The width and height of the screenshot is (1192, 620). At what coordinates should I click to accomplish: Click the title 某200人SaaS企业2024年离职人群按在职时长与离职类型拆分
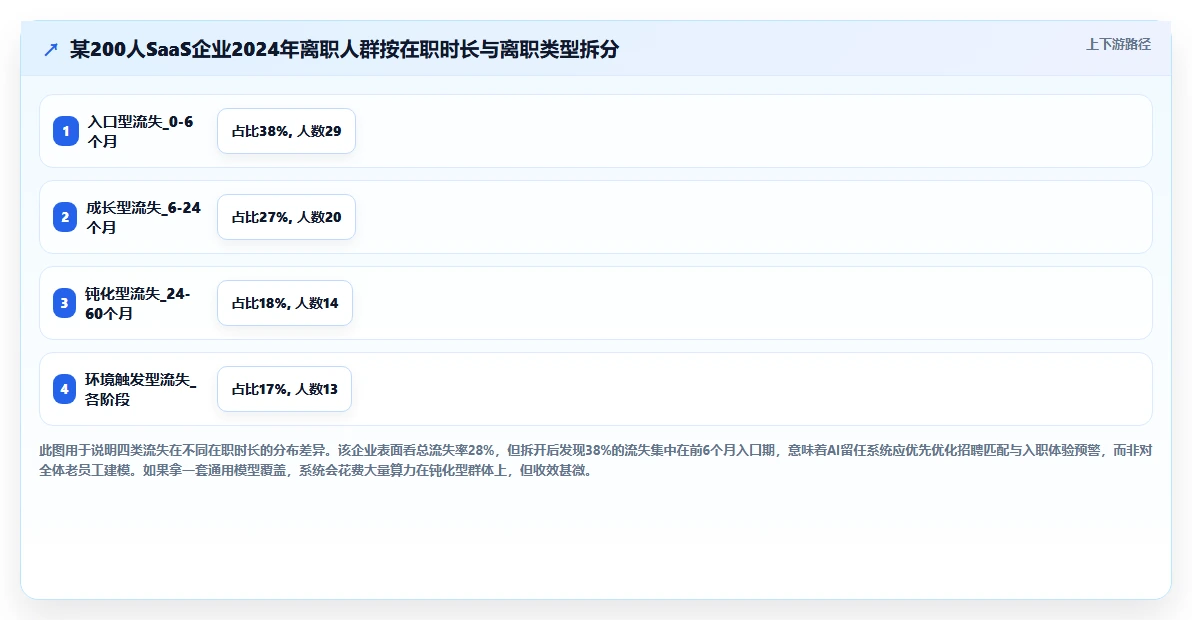[344, 49]
